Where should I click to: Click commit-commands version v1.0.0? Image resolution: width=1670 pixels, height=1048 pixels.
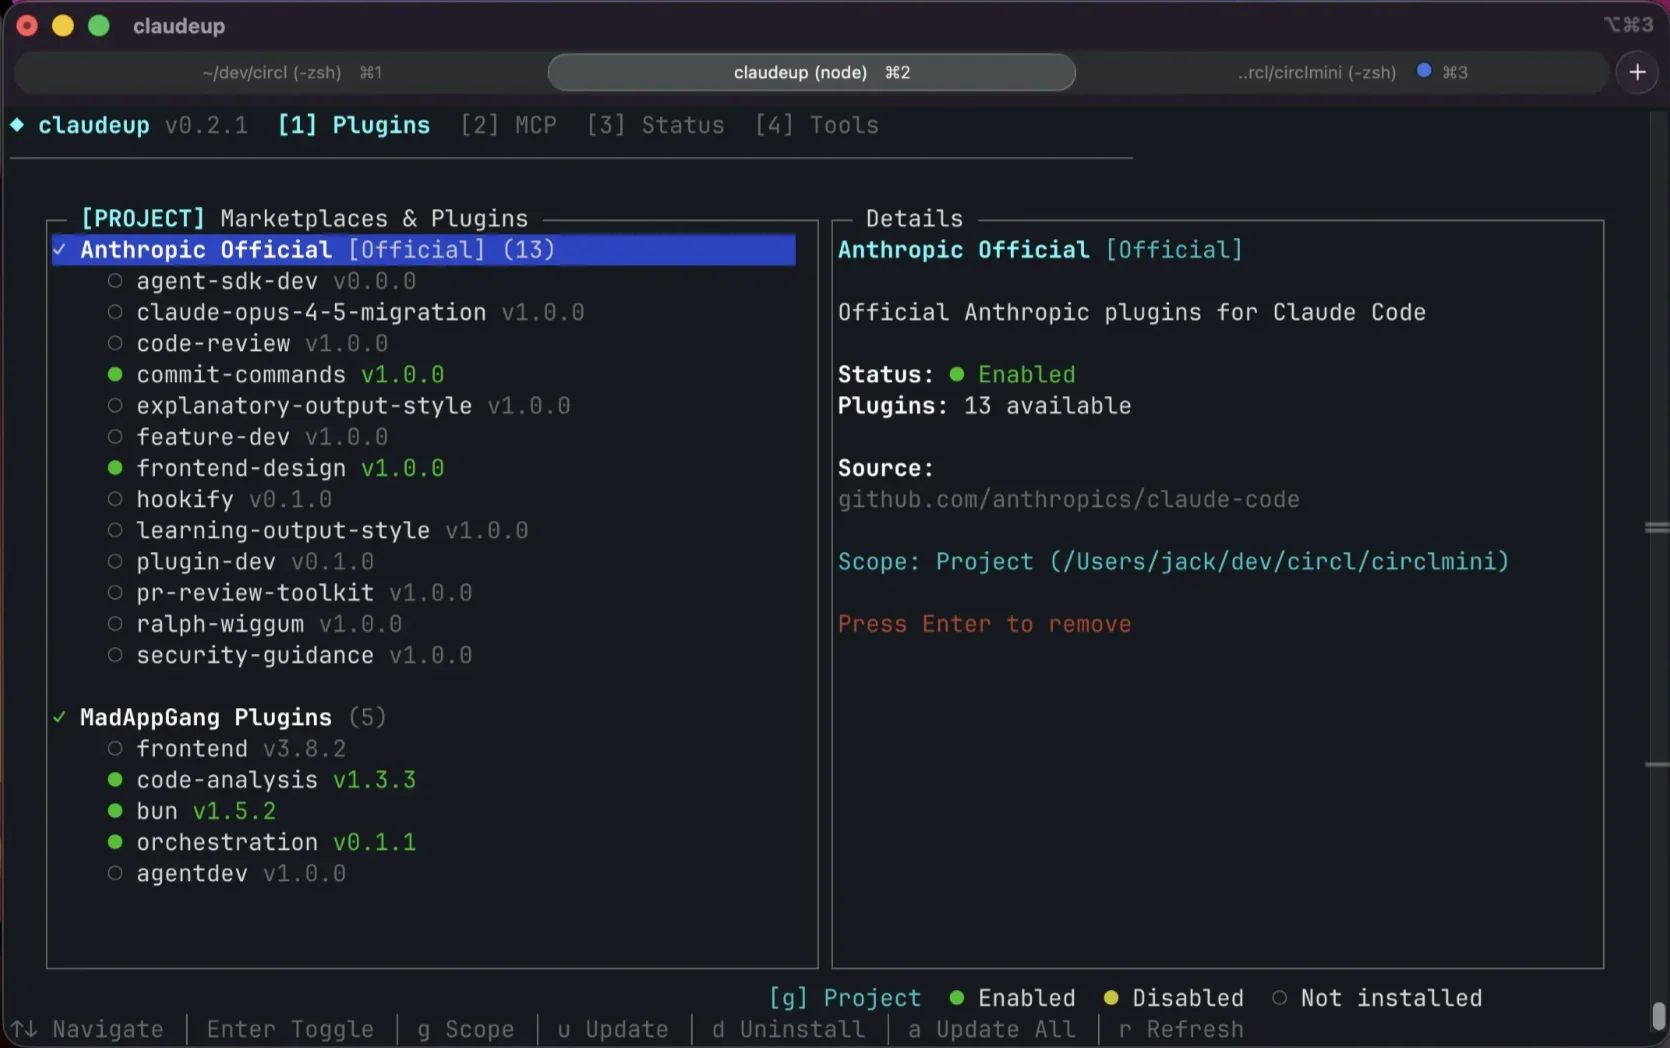[402, 374]
